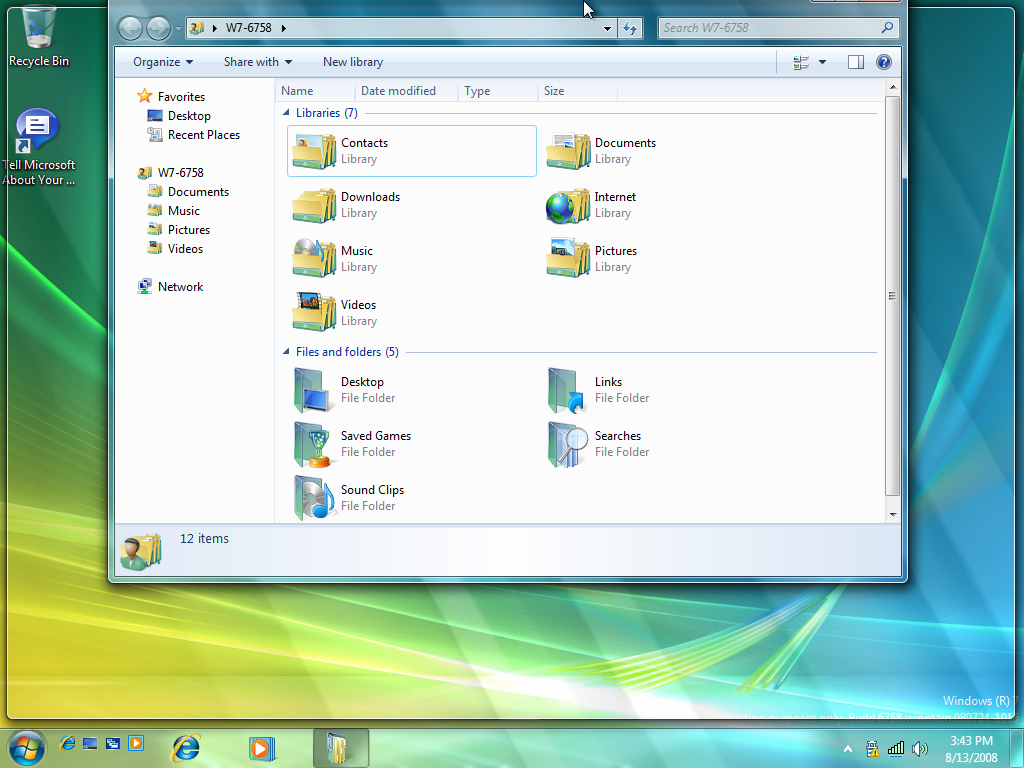Launch Internet Explorer from the taskbar
Screen dimensions: 1024x768
(x=186, y=747)
